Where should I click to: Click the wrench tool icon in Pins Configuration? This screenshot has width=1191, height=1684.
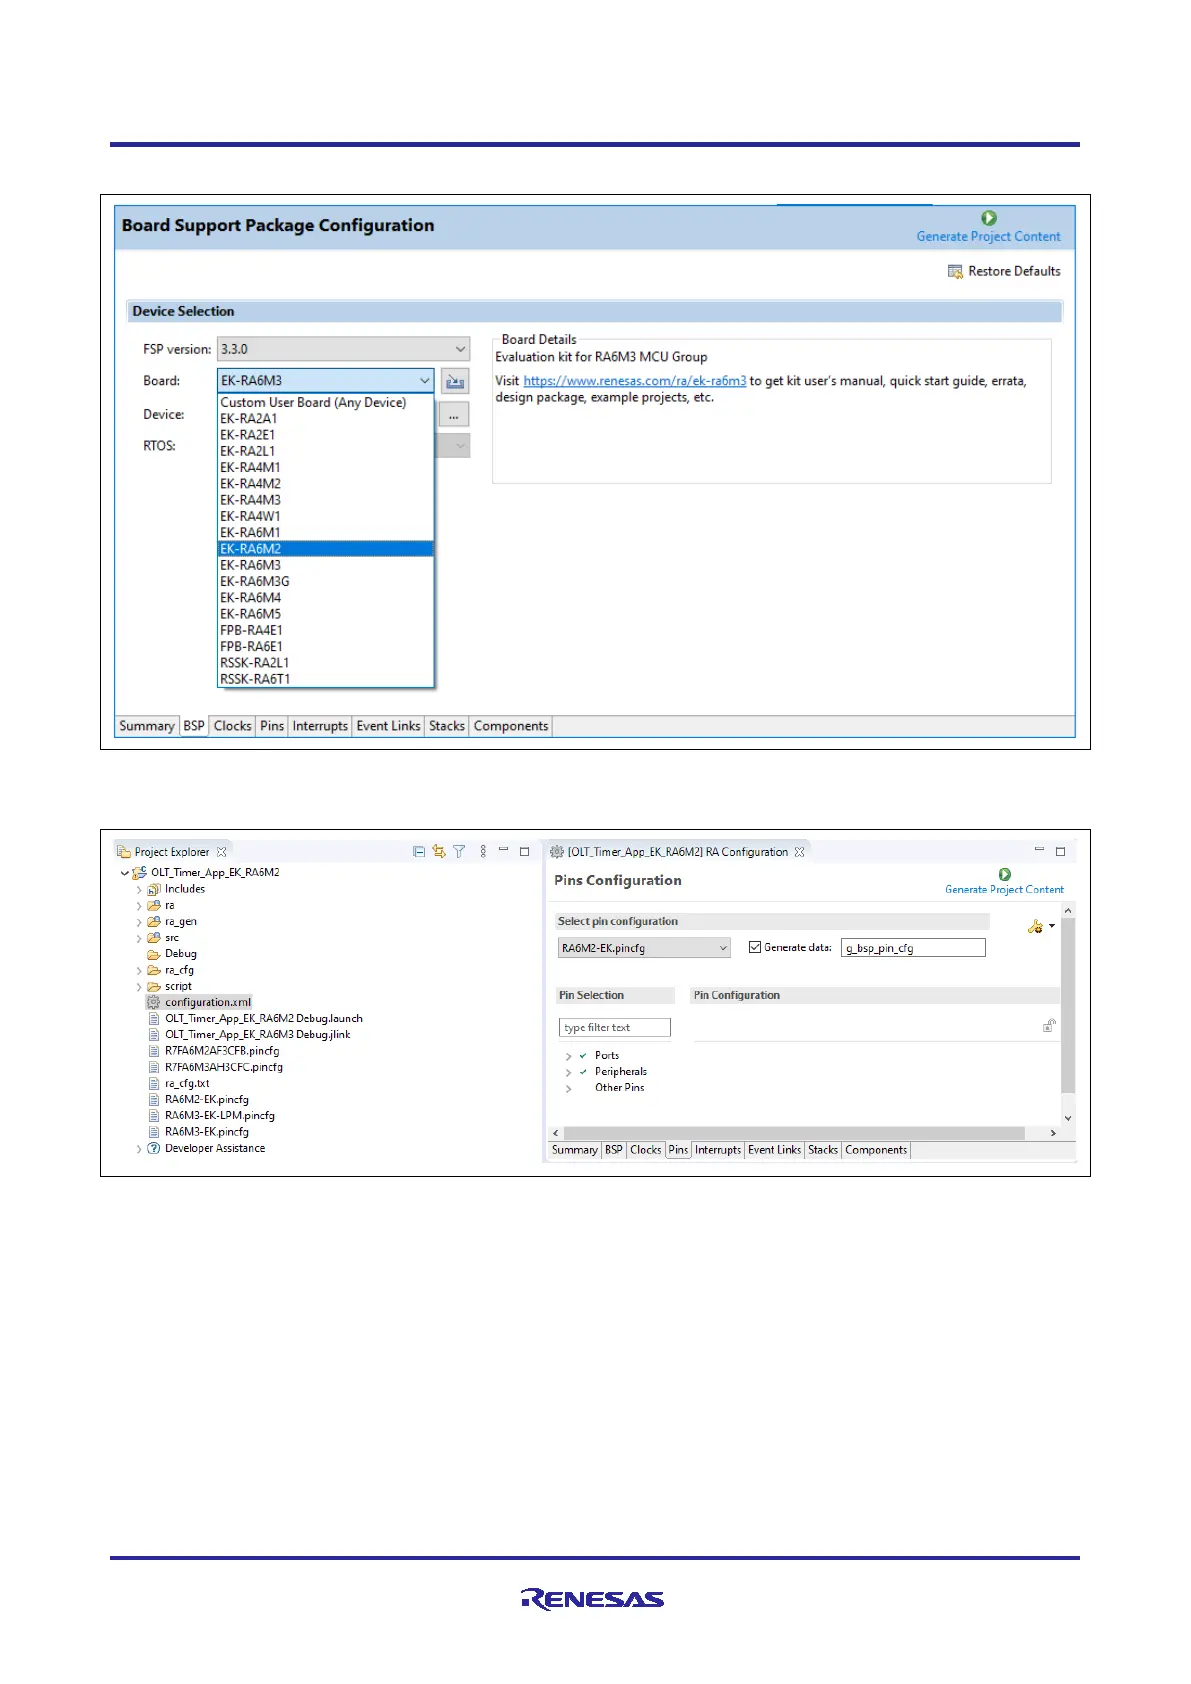(1035, 927)
